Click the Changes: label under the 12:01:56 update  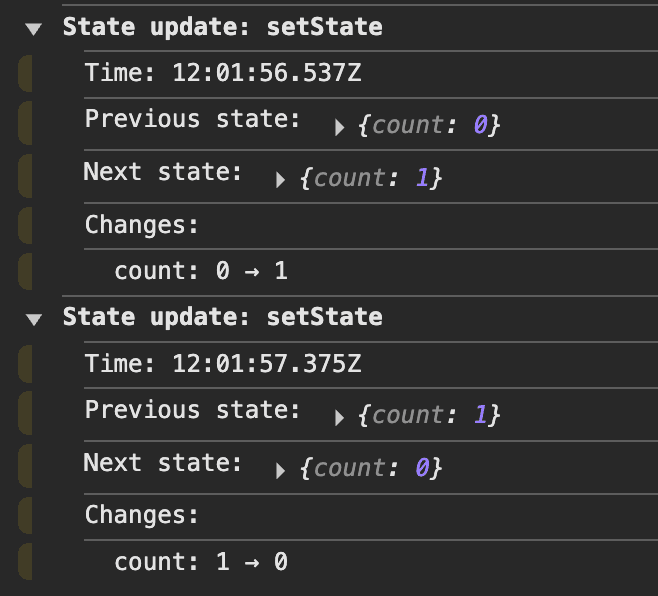(x=142, y=225)
